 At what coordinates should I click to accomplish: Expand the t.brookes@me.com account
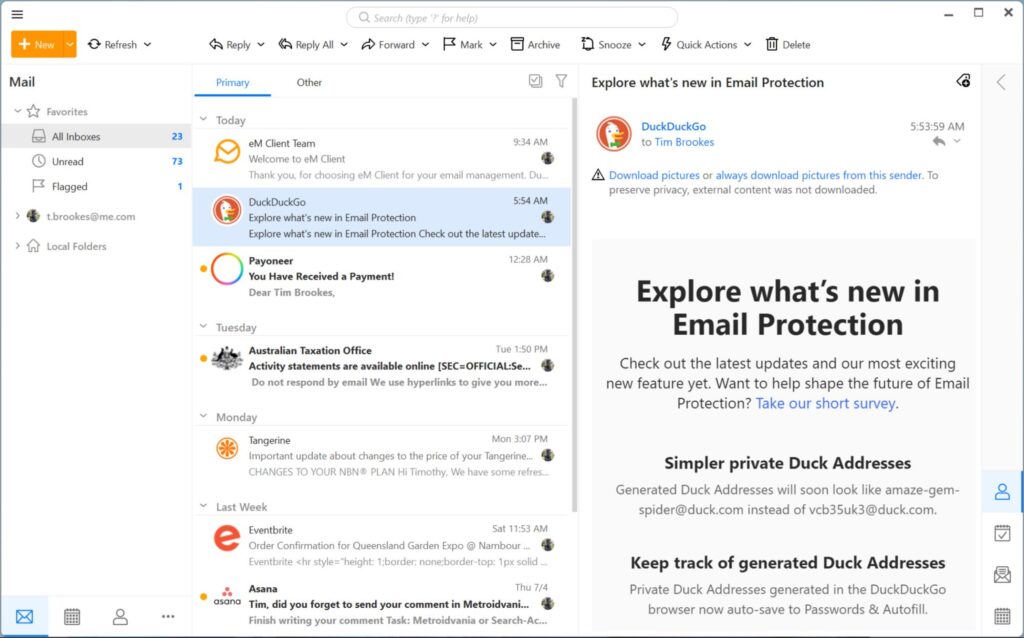pos(18,215)
